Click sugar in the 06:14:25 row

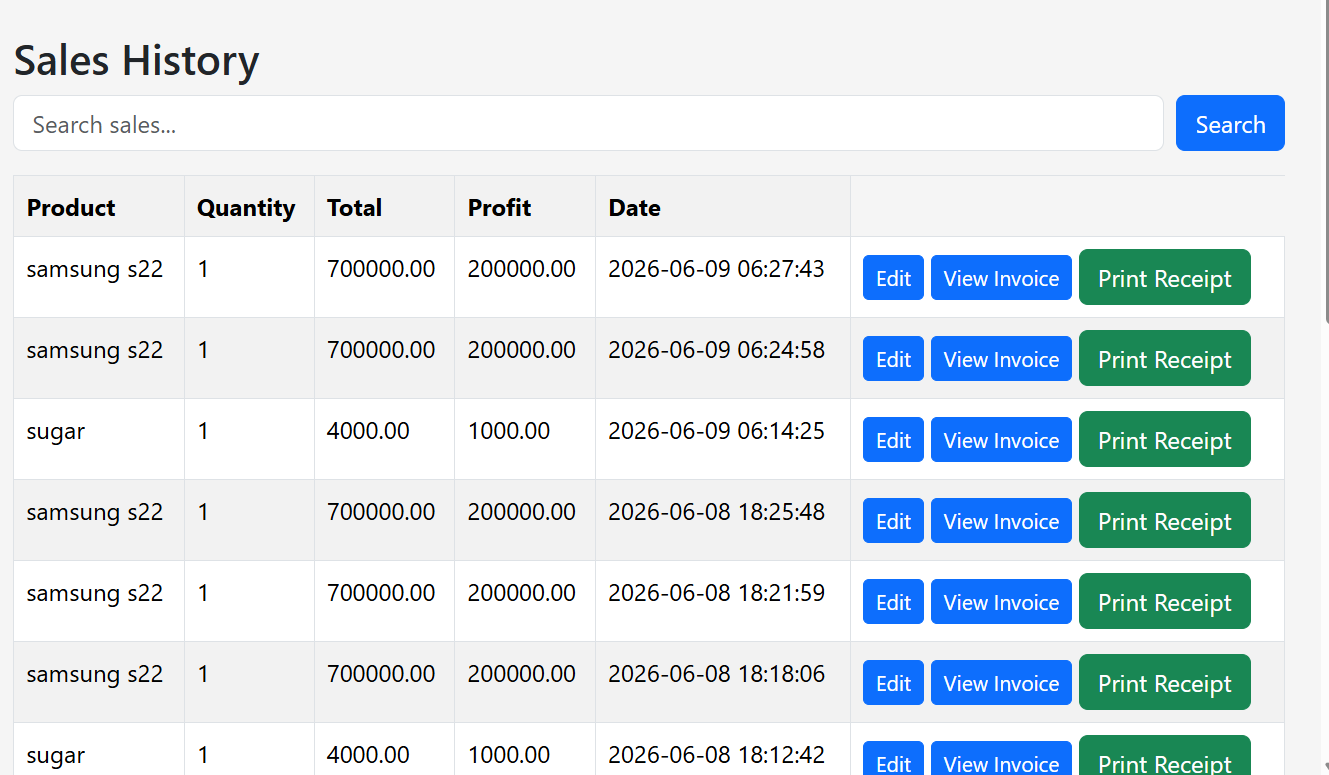56,433
